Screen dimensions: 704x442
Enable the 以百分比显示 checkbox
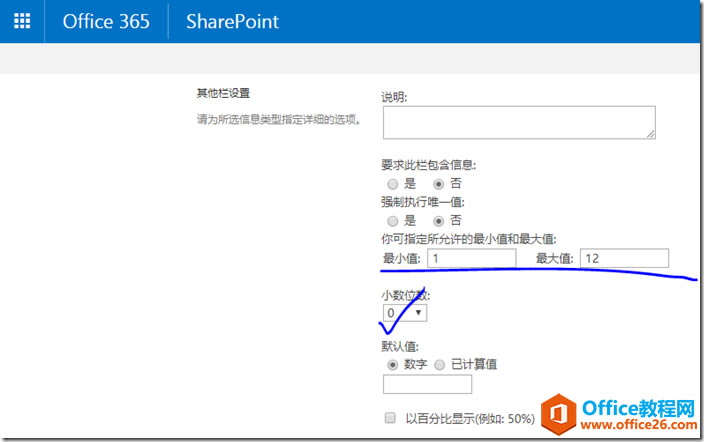pos(390,418)
